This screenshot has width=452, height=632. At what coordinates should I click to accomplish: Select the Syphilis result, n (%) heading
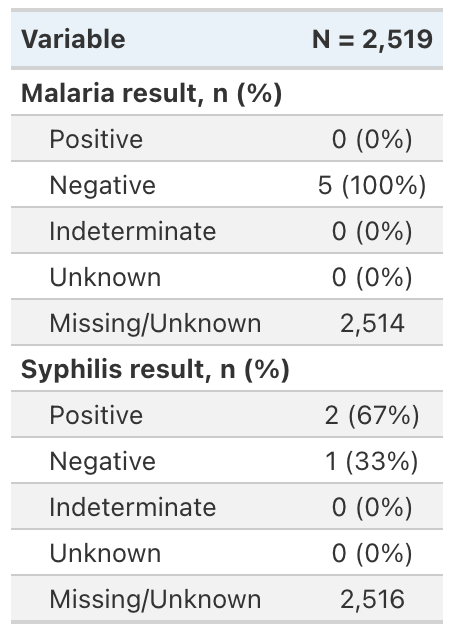(155, 369)
